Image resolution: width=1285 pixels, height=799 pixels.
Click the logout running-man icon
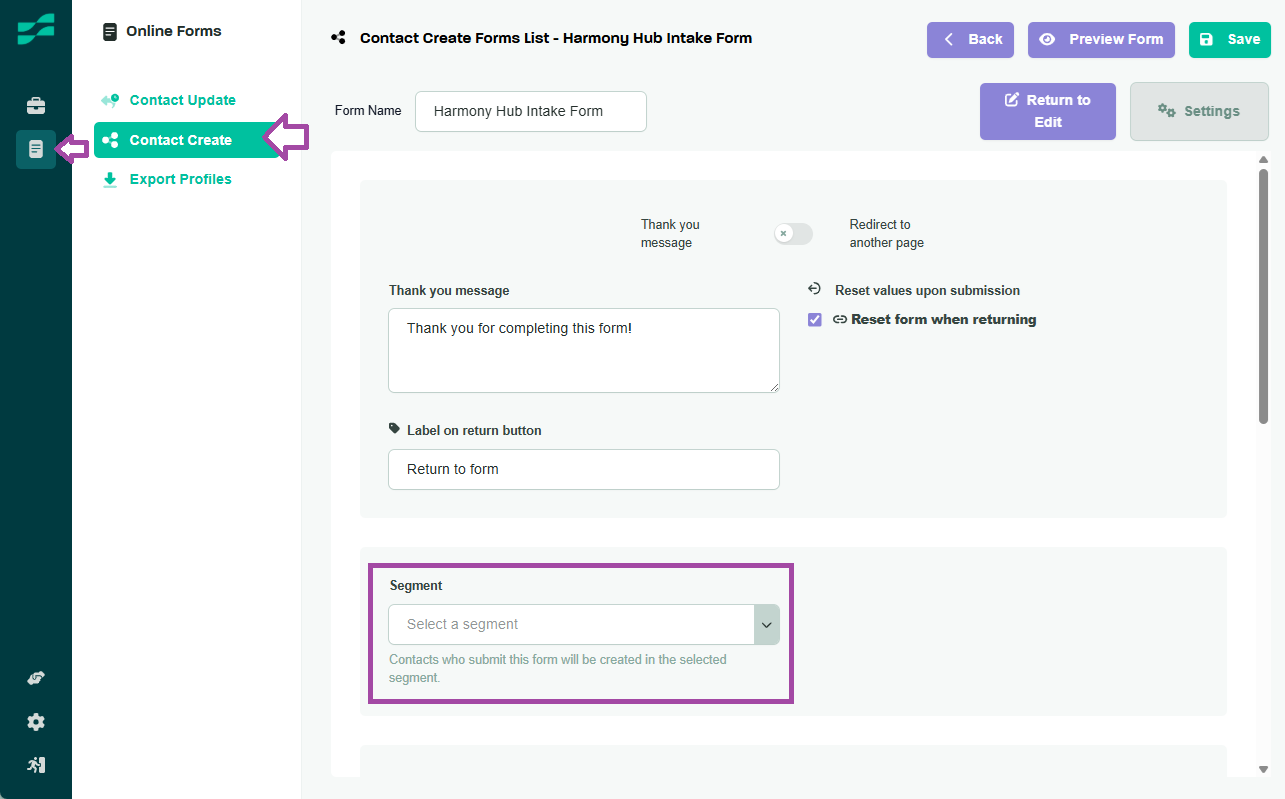tap(36, 765)
